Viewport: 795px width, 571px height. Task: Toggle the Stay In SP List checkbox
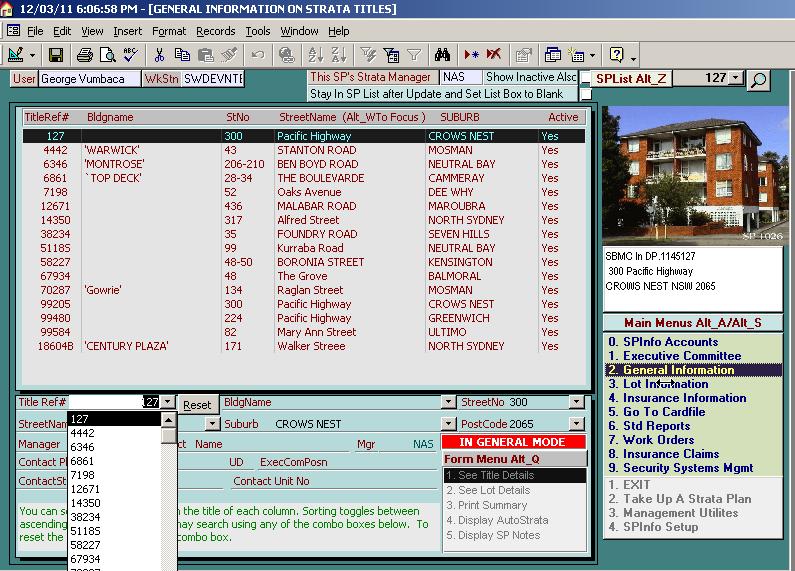pos(586,94)
